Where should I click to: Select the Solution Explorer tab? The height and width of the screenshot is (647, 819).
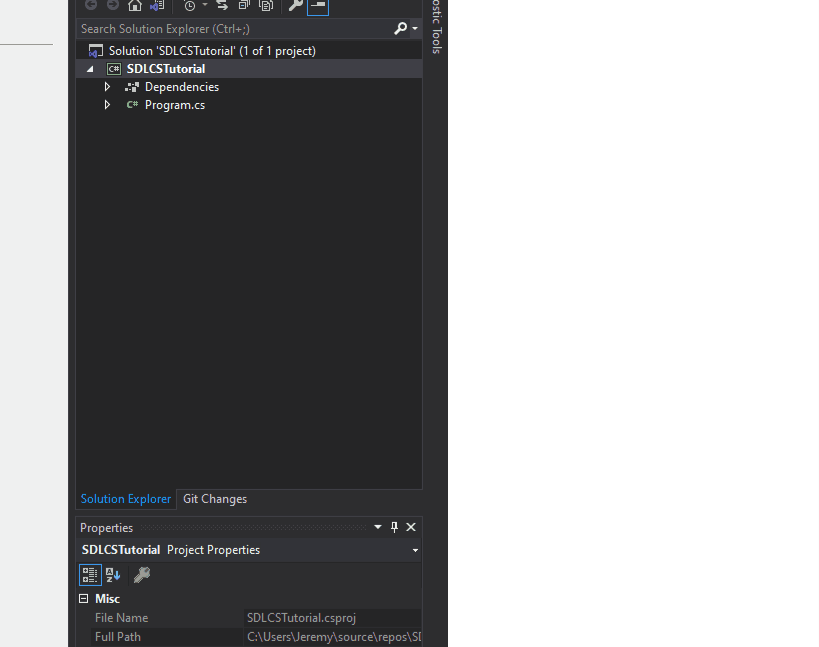pyautogui.click(x=125, y=499)
